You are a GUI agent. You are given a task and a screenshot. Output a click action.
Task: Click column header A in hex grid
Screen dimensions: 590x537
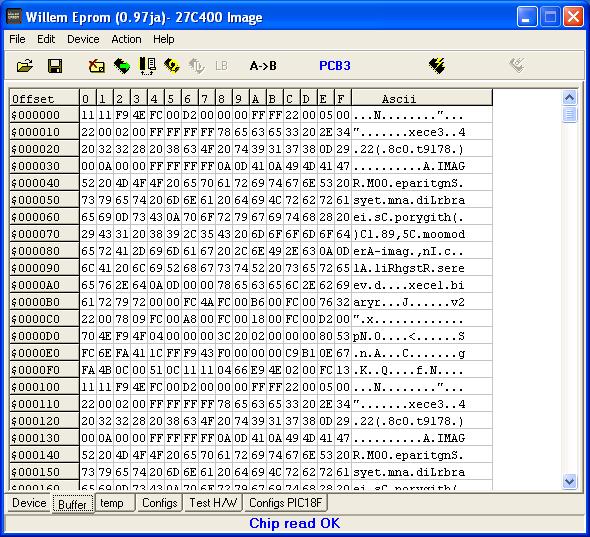(x=257, y=99)
